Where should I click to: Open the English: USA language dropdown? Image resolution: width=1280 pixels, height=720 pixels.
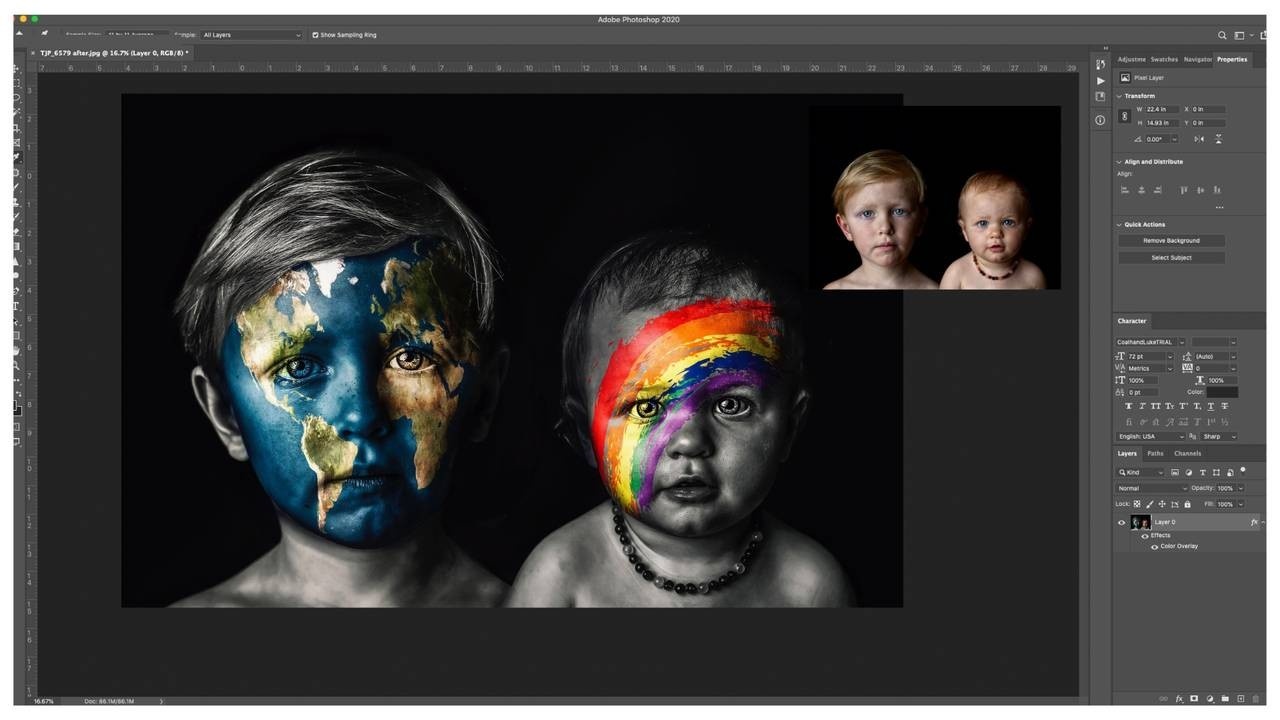coord(1150,437)
